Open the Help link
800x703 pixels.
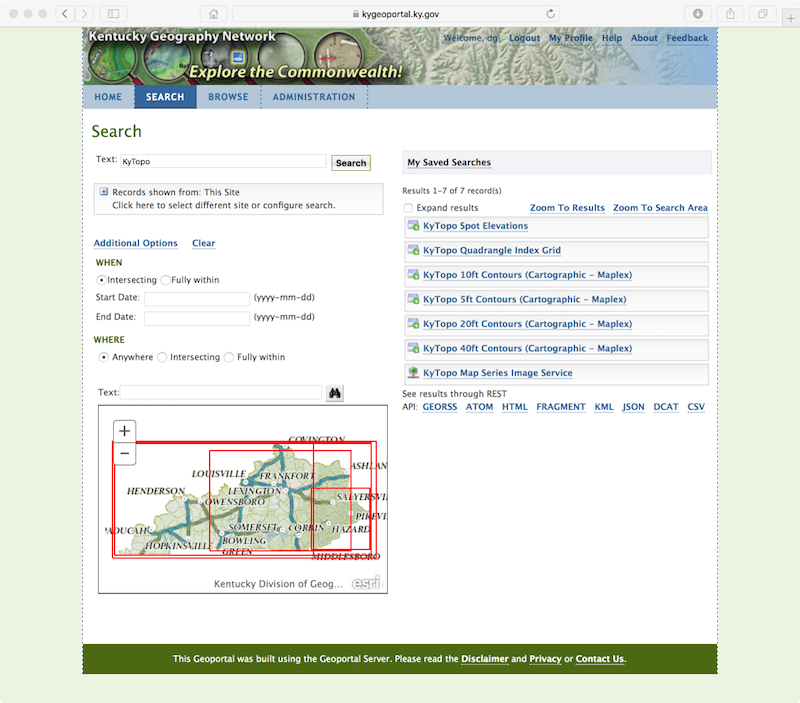click(612, 38)
